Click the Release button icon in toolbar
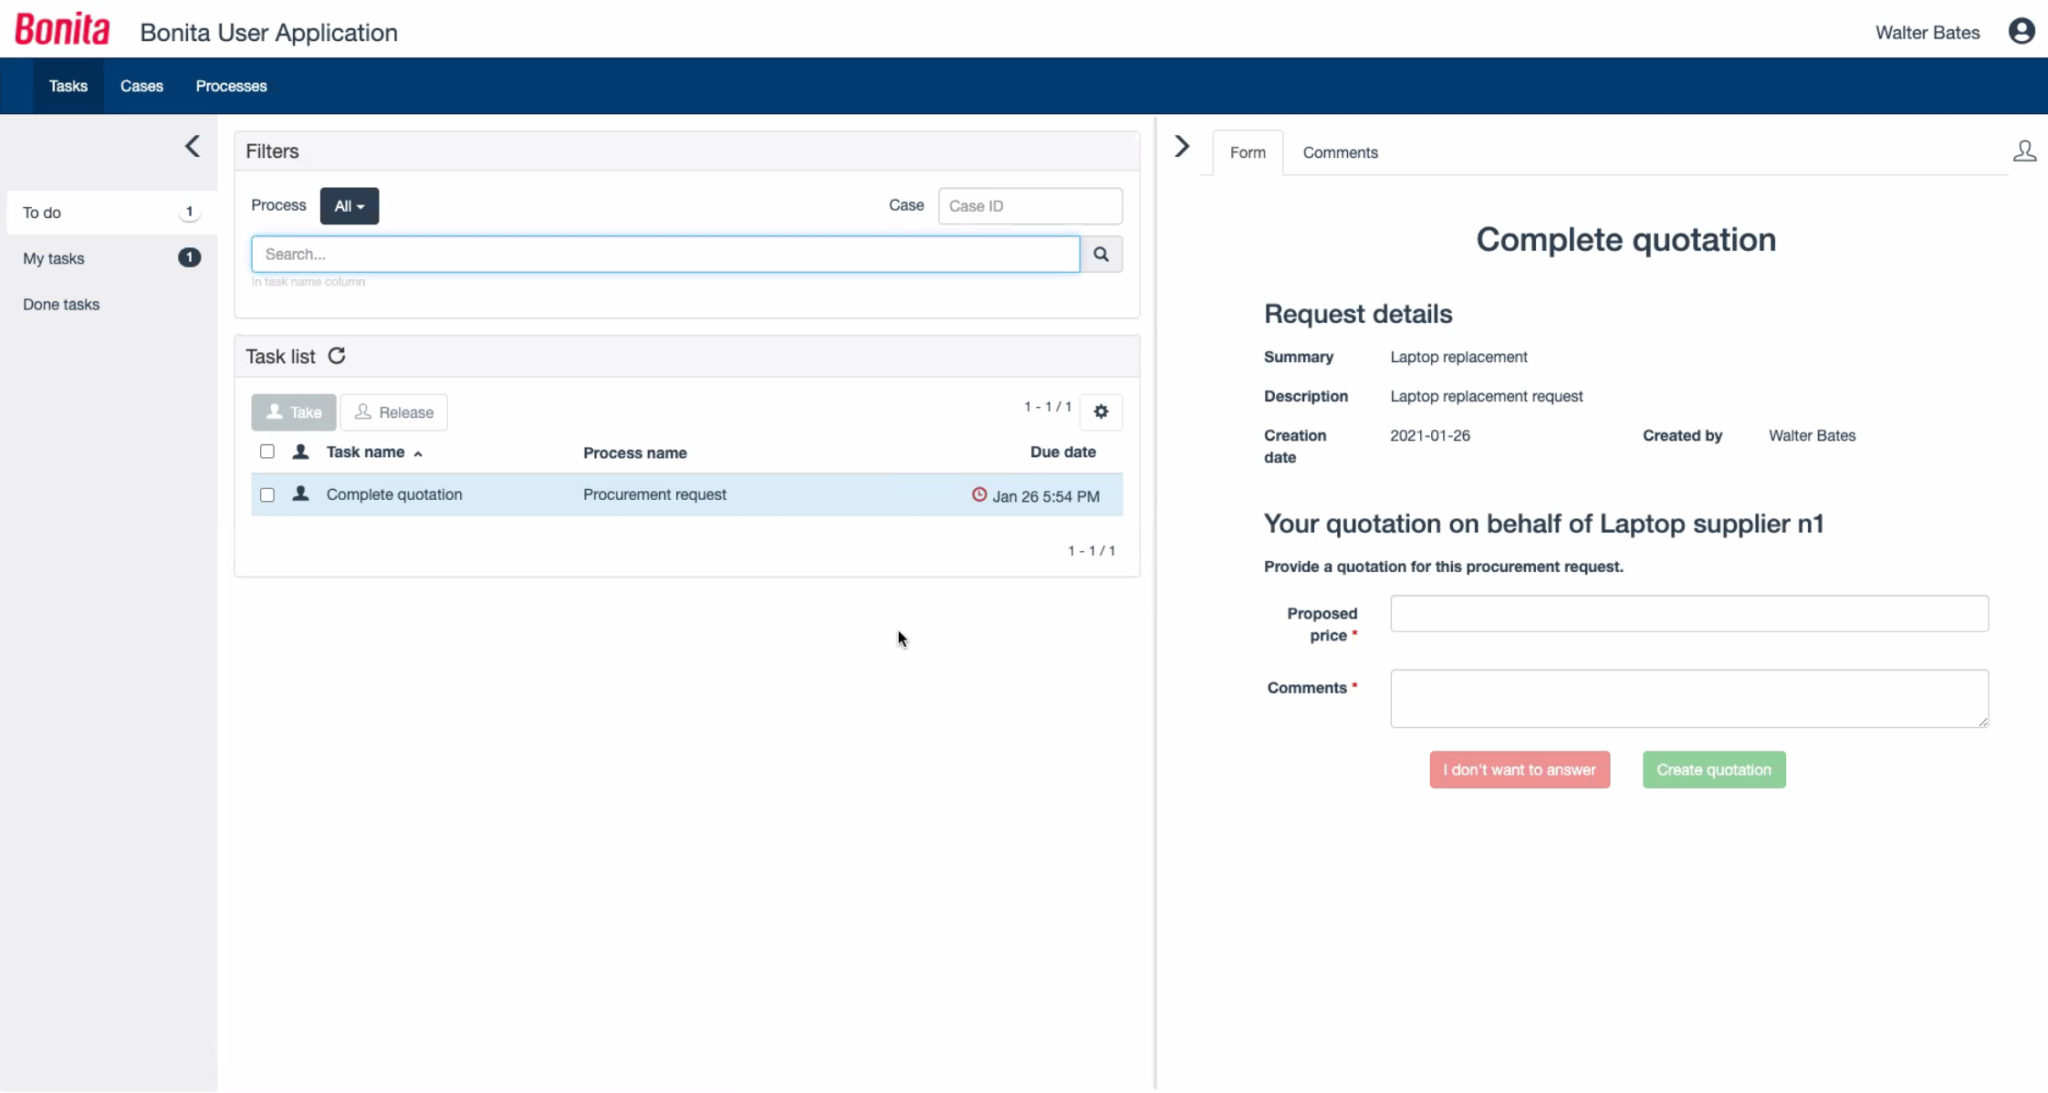 pyautogui.click(x=362, y=412)
